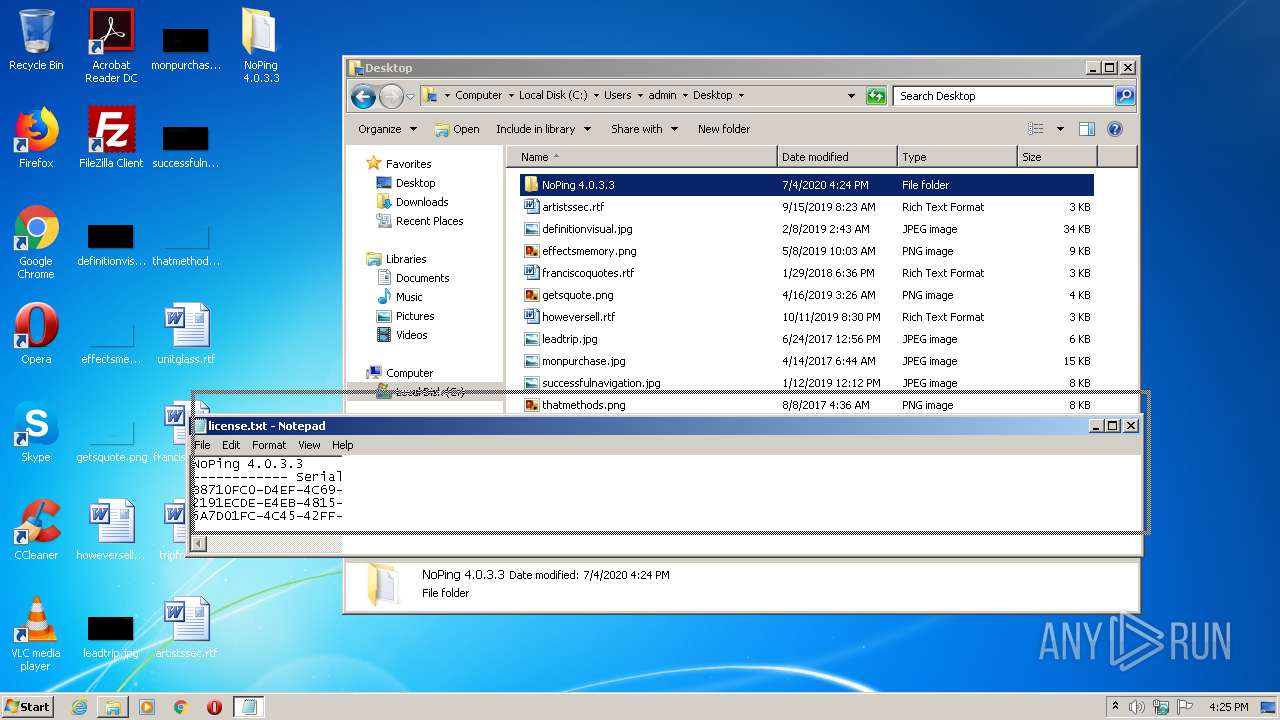Open FileZilla Client shortcut
The image size is (1280, 720).
(x=111, y=138)
